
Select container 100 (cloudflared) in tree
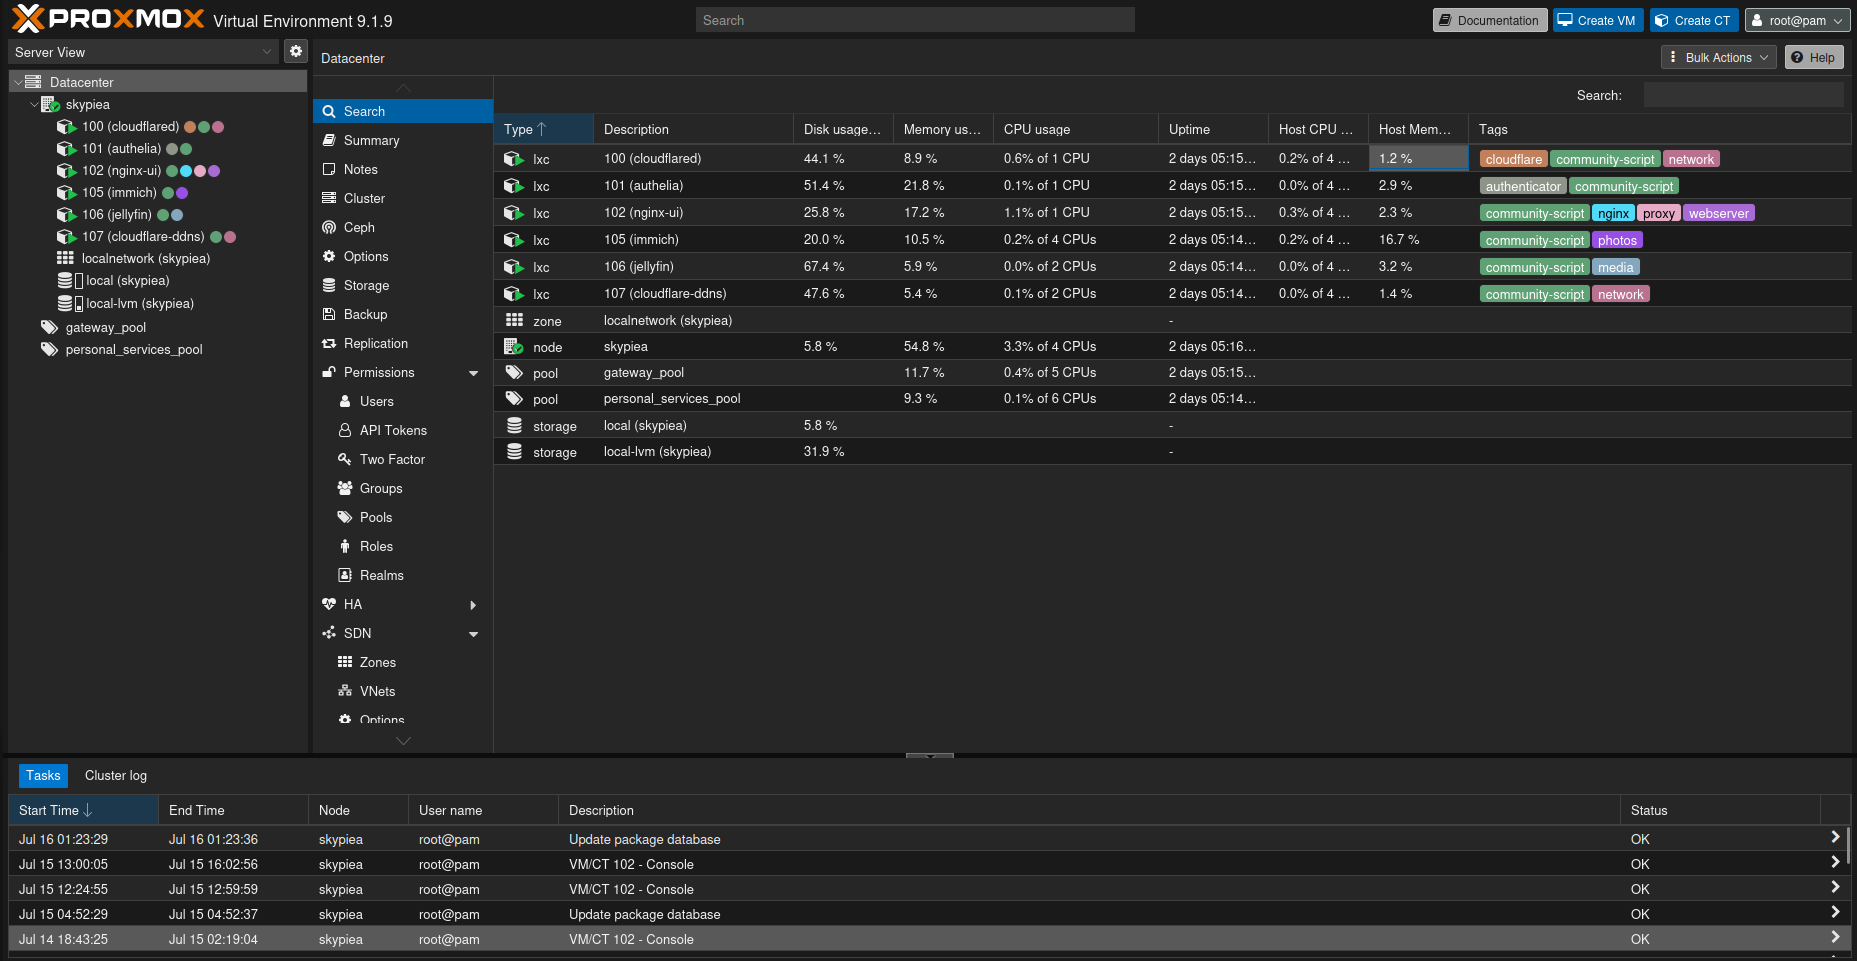coord(130,127)
